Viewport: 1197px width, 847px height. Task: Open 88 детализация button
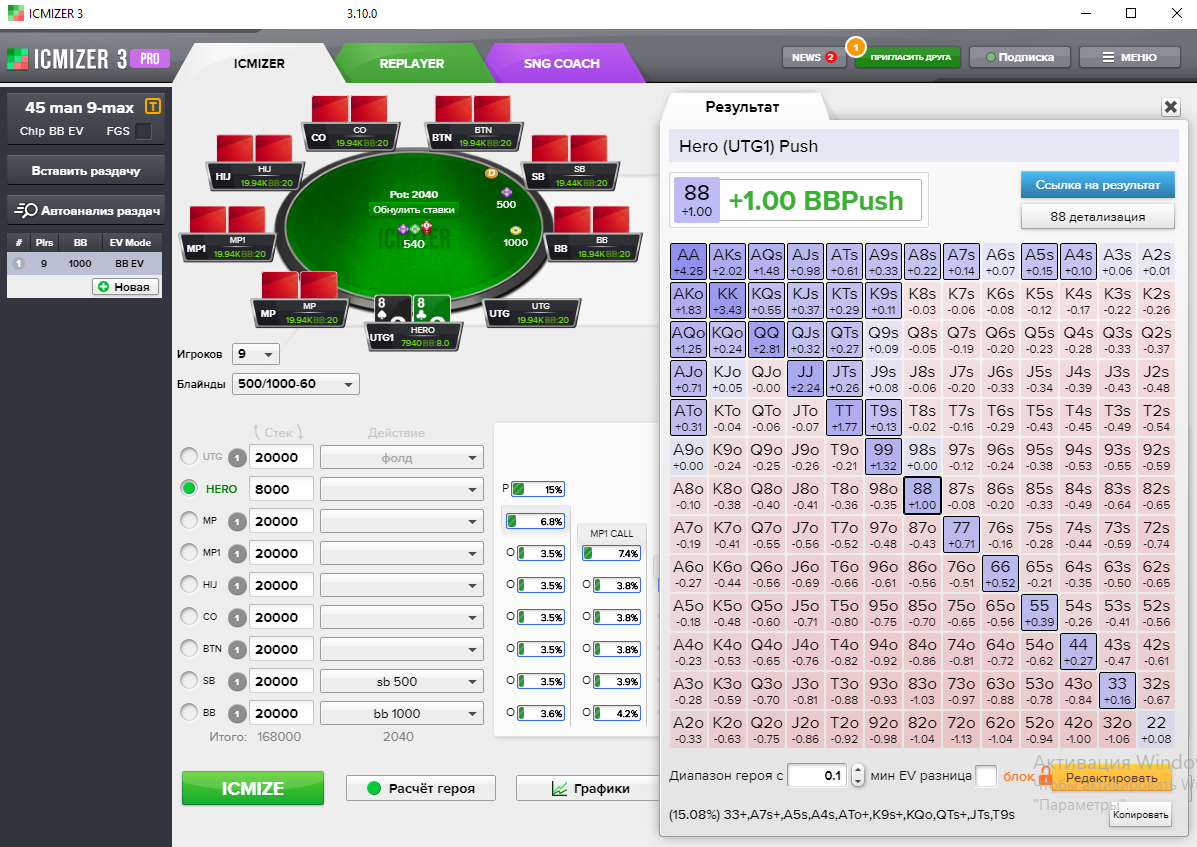tap(1097, 216)
